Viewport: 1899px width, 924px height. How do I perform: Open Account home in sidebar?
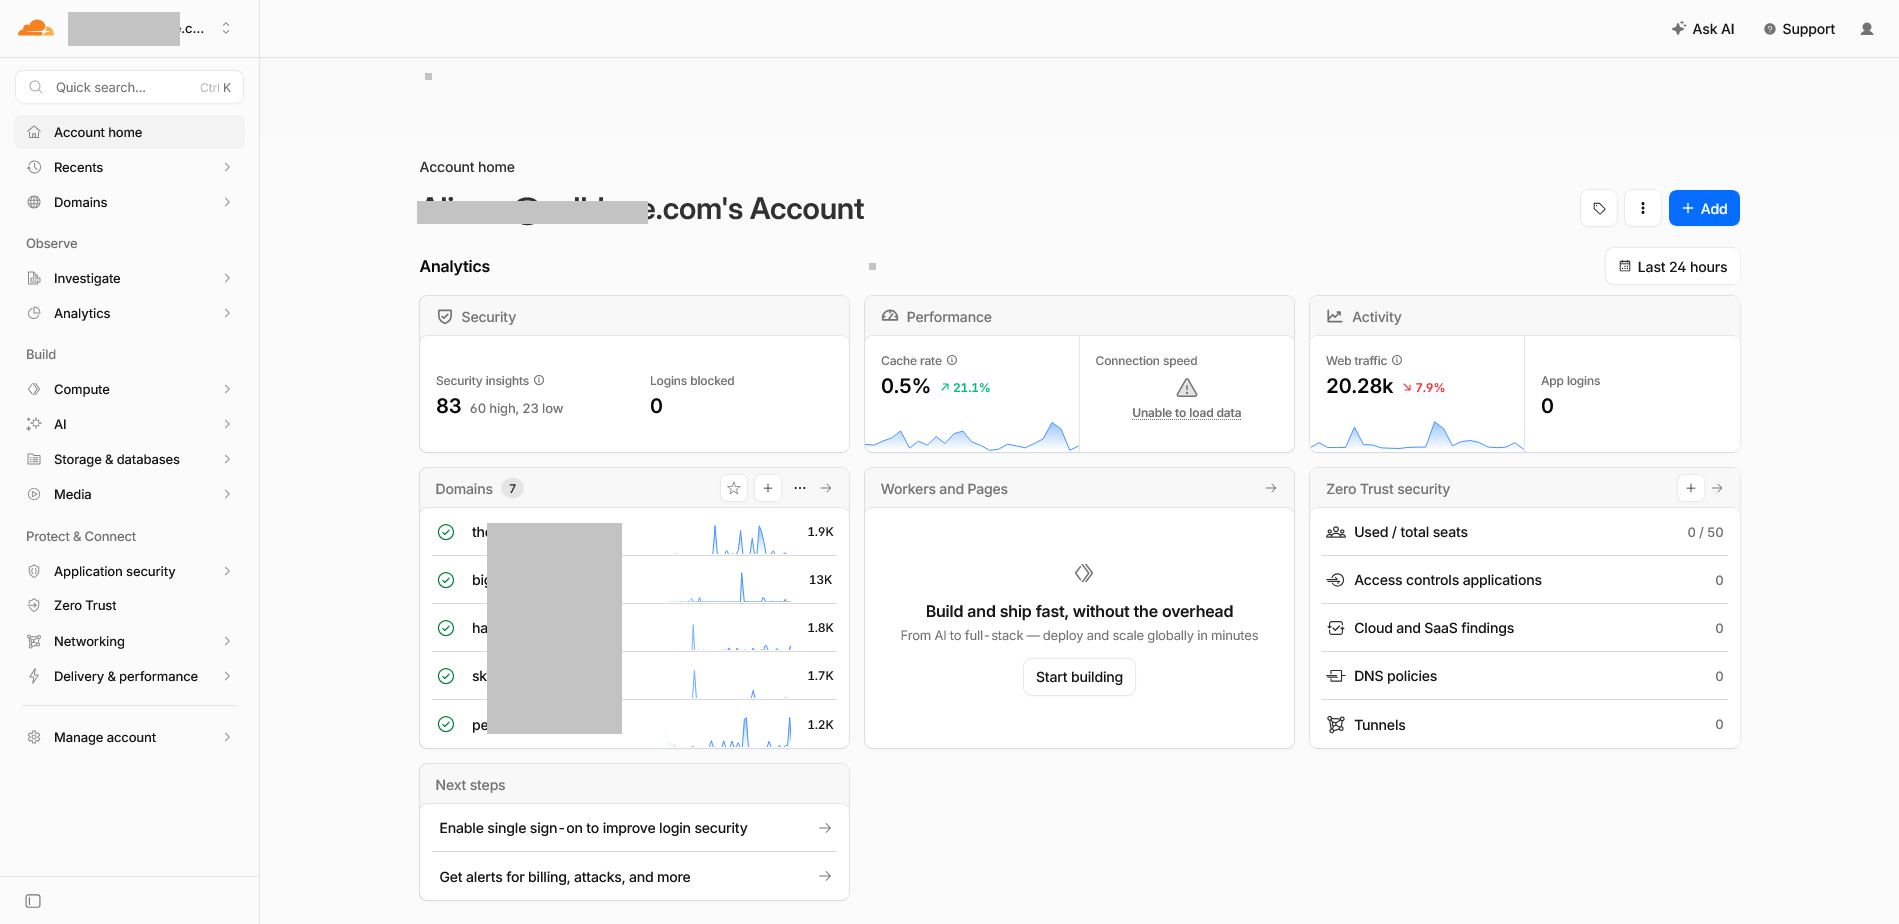coord(130,132)
